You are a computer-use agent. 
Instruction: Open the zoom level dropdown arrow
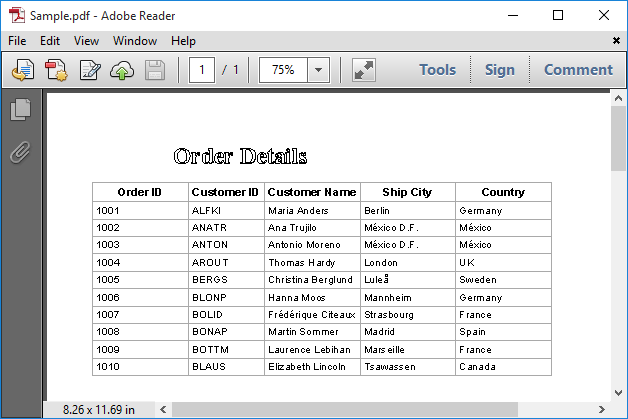318,70
